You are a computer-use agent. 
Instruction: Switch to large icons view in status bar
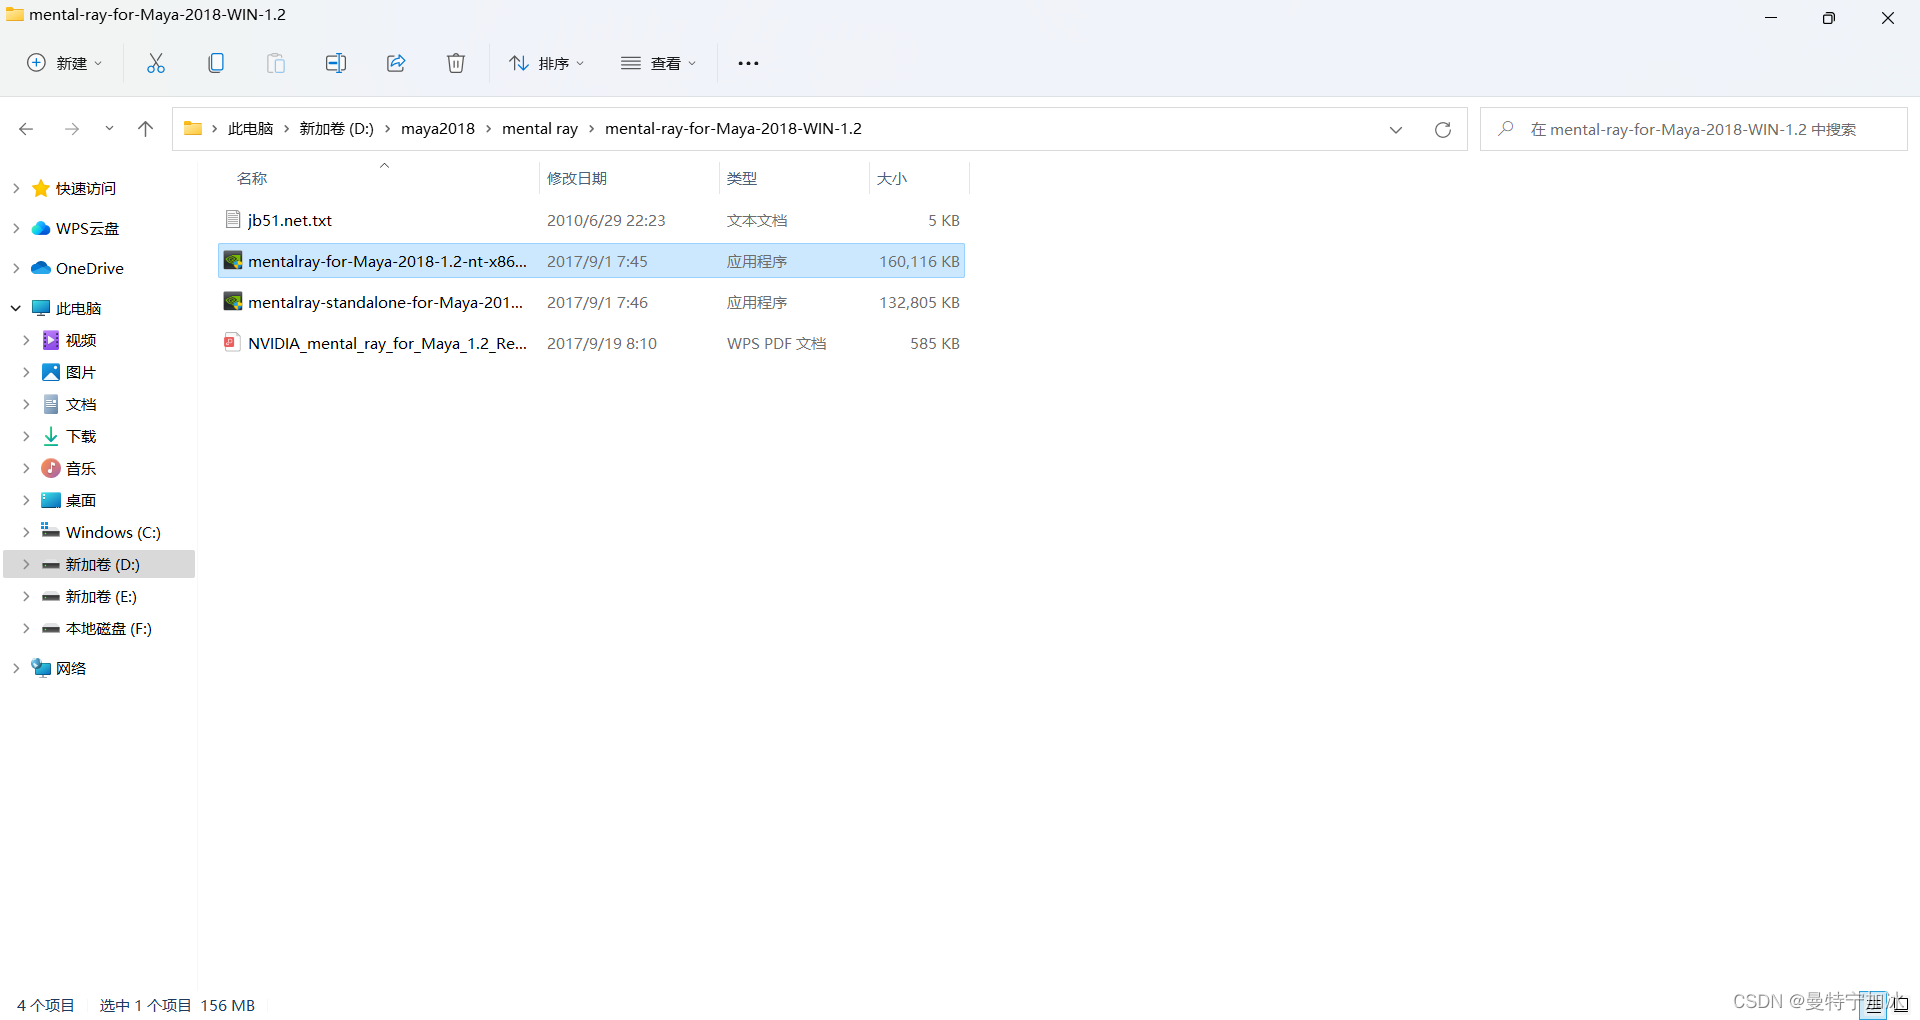(x=1901, y=1005)
